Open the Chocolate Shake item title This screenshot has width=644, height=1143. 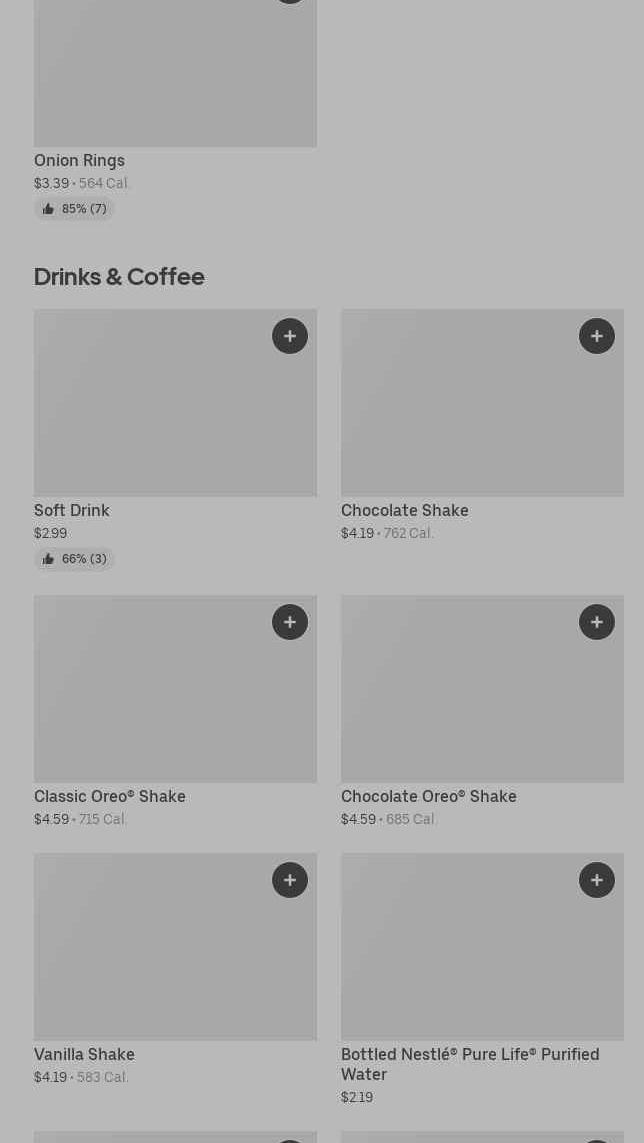[x=404, y=510]
